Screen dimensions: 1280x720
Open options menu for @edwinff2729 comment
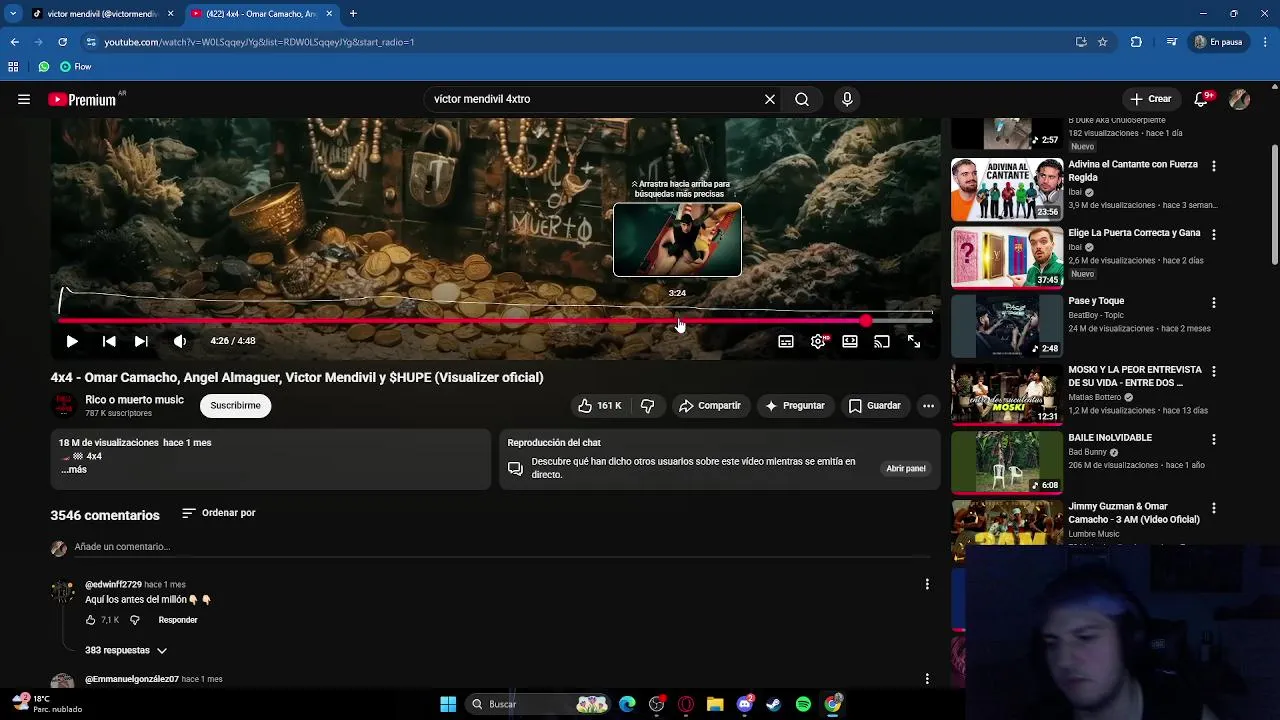(x=927, y=584)
